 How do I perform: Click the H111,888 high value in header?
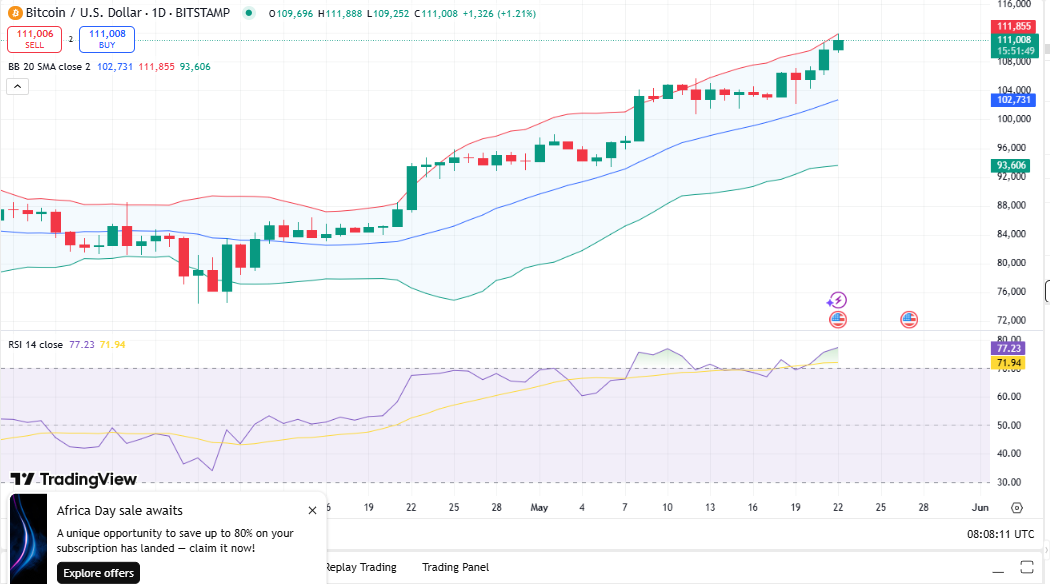coord(340,13)
